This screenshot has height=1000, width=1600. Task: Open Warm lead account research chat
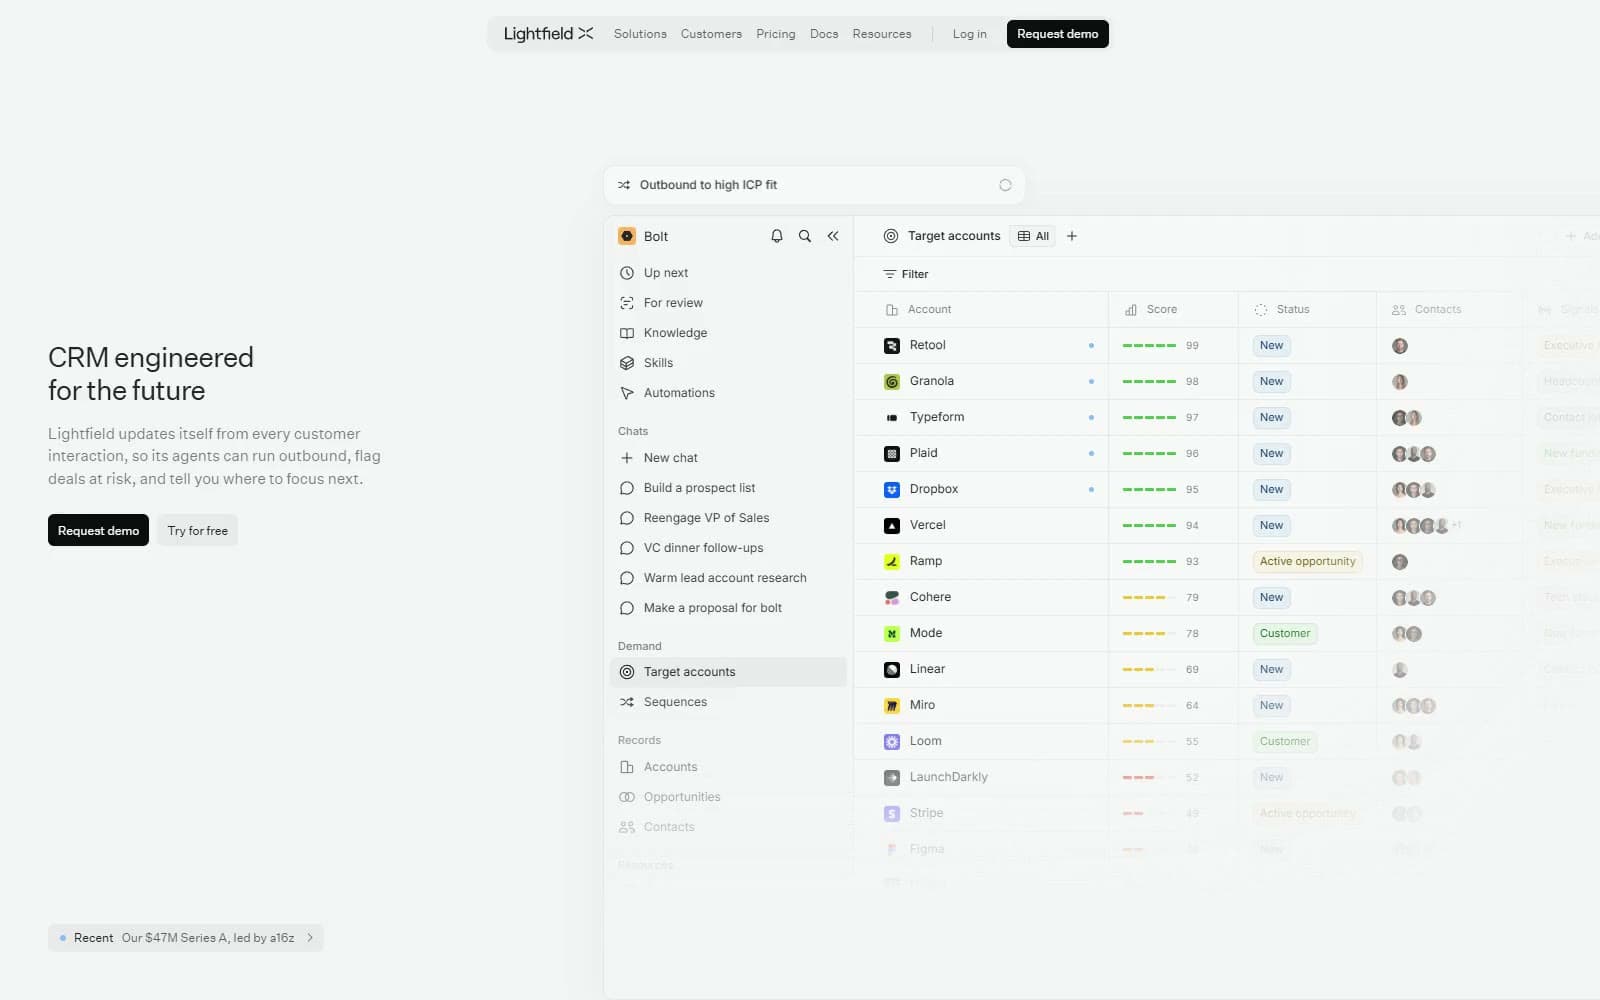pyautogui.click(x=728, y=578)
